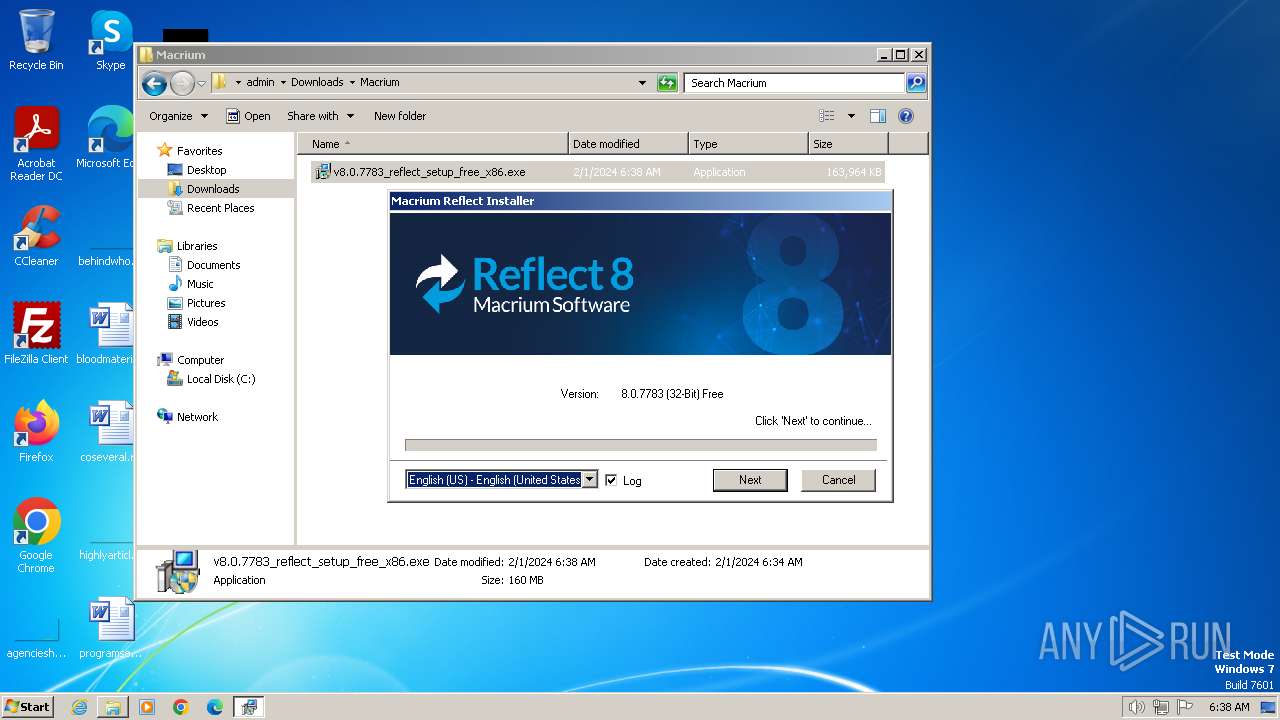Switch to Macrium installer taskbar button
Viewport: 1280px width, 720px height.
[249, 707]
